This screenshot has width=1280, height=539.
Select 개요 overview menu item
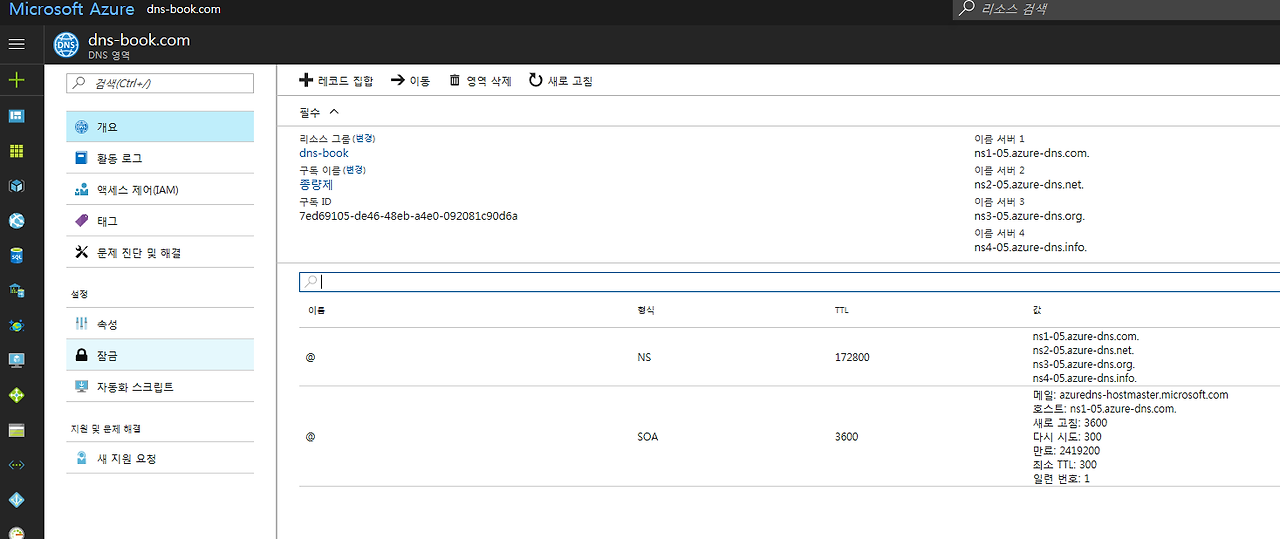pyautogui.click(x=160, y=127)
